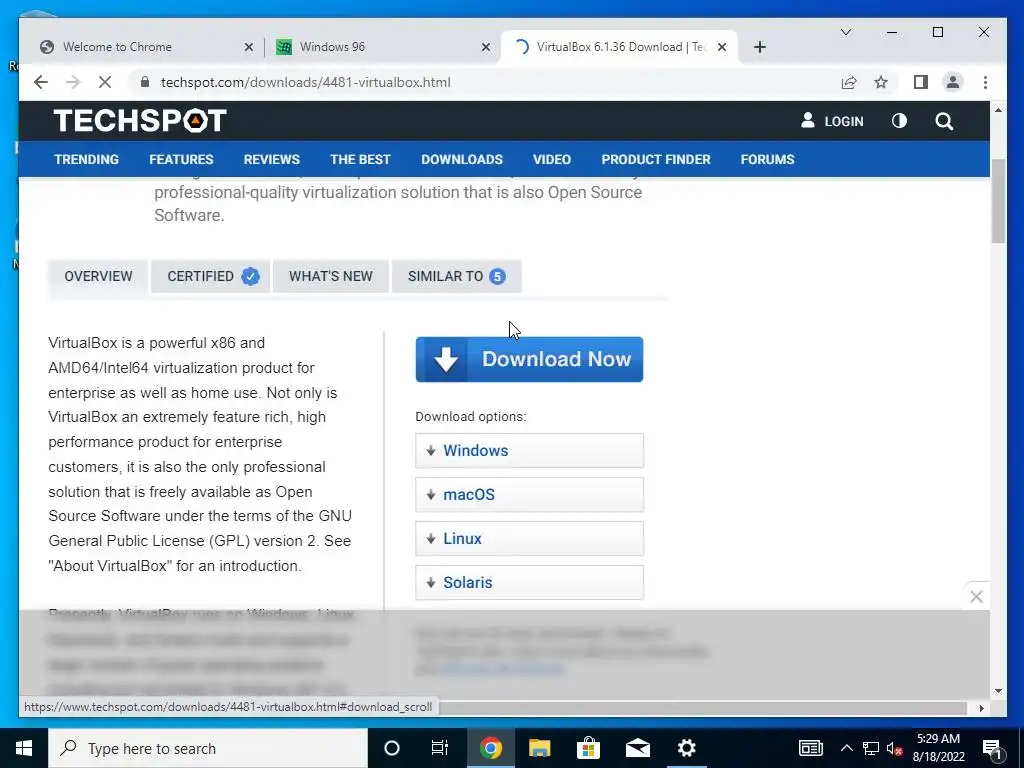
Task: Close the Windows 96 tab
Action: (x=486, y=47)
